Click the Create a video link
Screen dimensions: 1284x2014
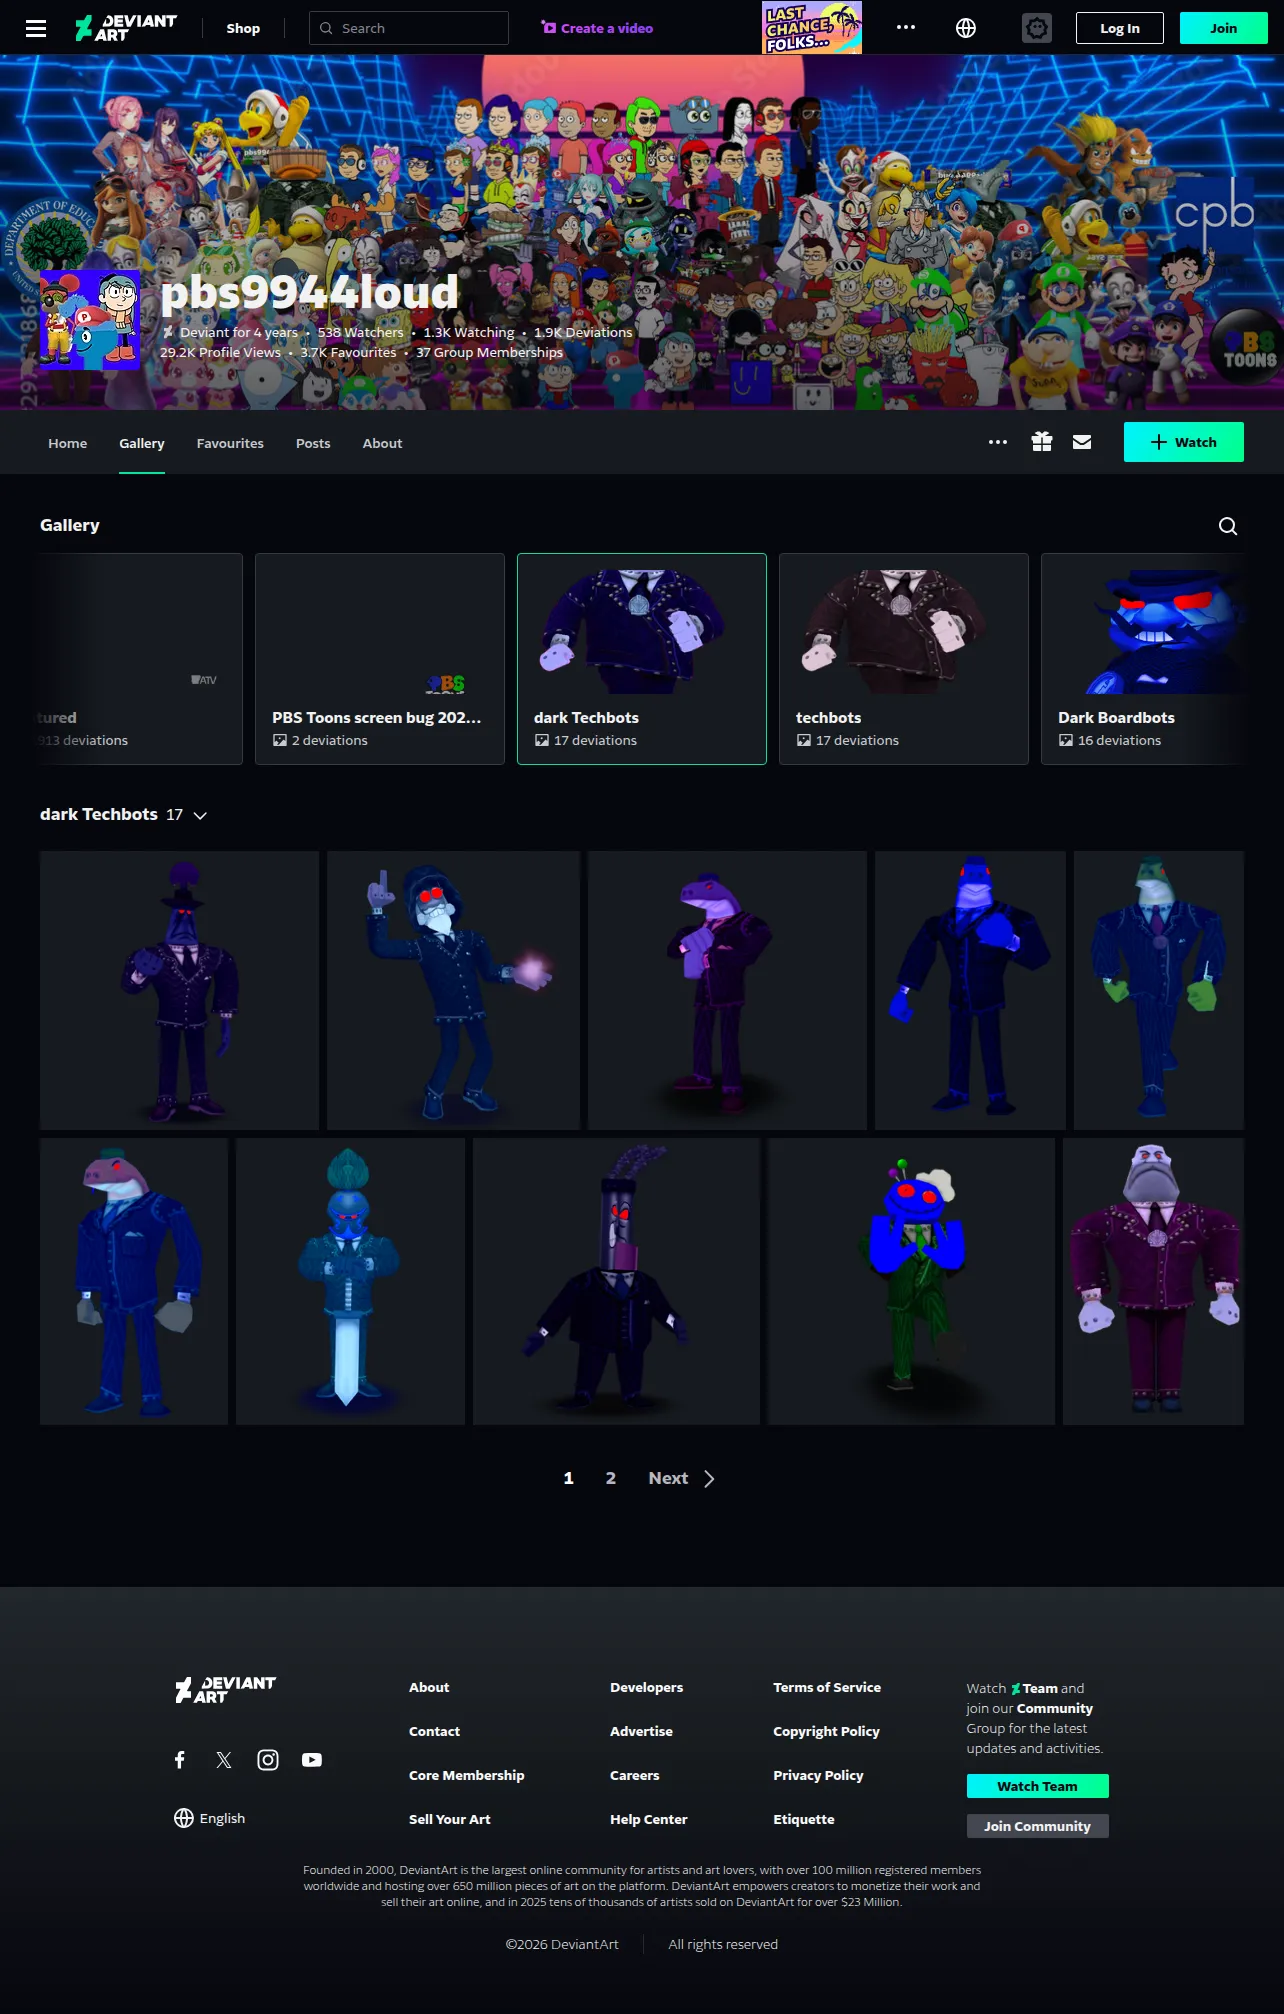coord(597,28)
